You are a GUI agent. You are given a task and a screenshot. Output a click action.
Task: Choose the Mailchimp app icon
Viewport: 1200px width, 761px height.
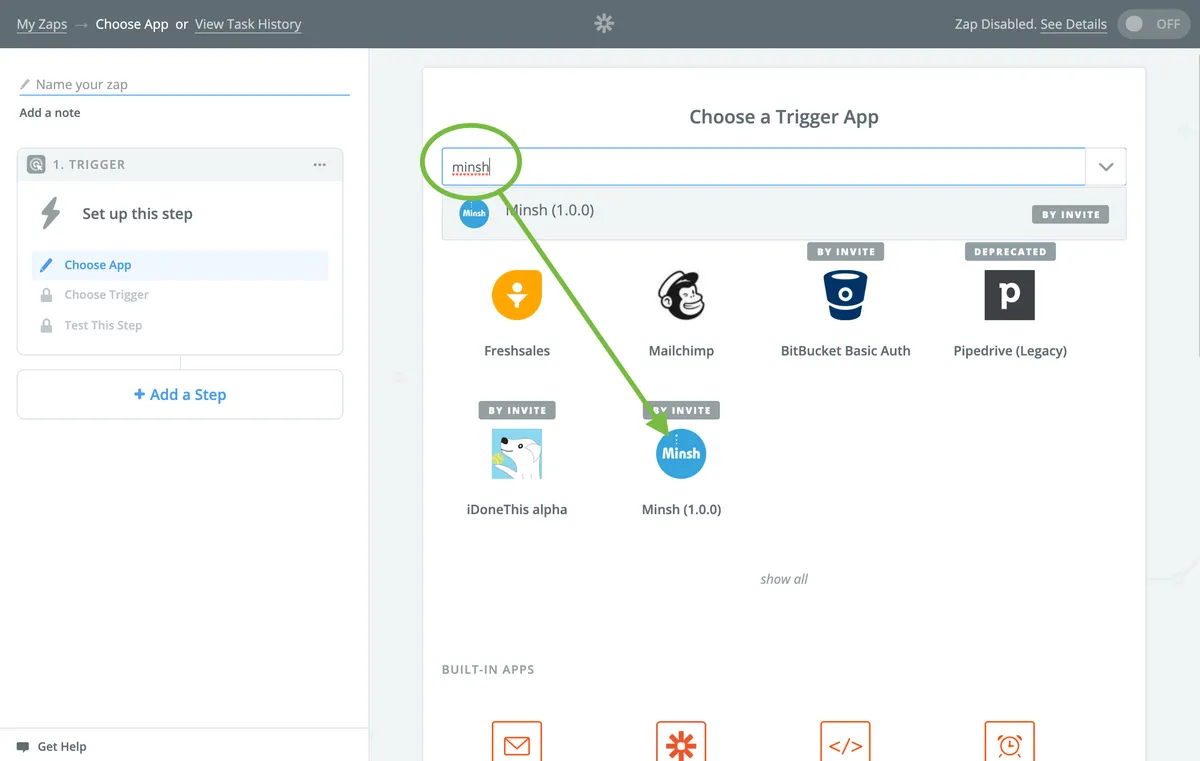[681, 295]
